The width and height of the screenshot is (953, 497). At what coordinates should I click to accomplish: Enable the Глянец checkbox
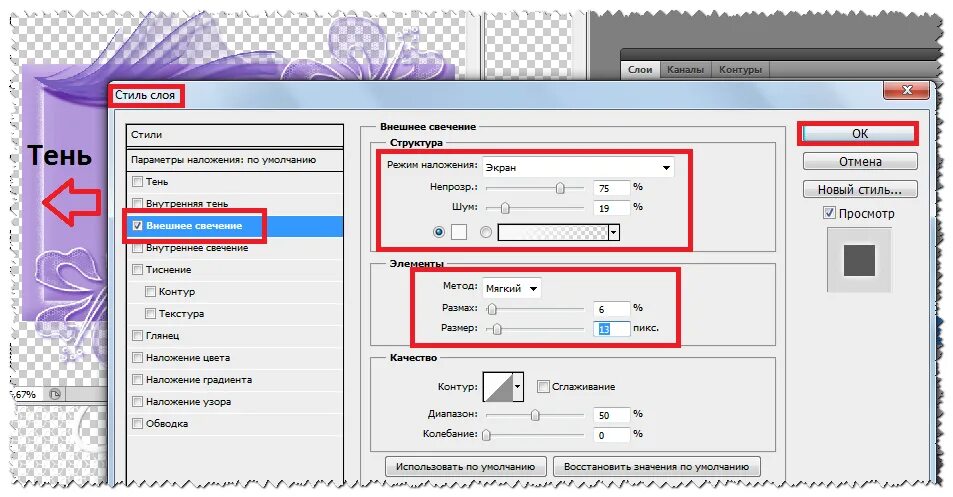pyautogui.click(x=137, y=335)
